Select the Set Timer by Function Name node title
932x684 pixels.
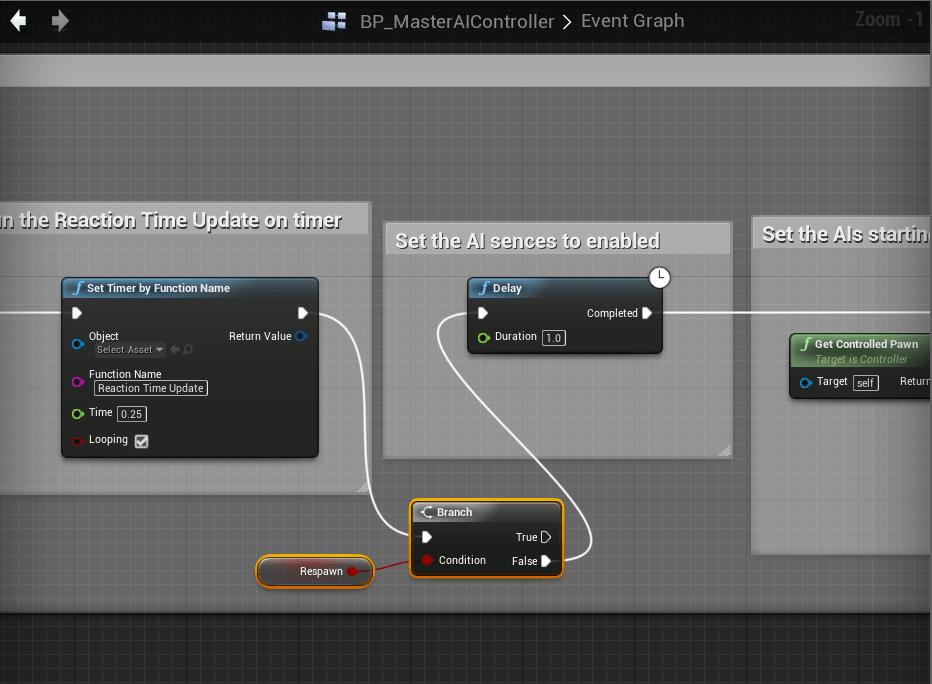pyautogui.click(x=158, y=288)
